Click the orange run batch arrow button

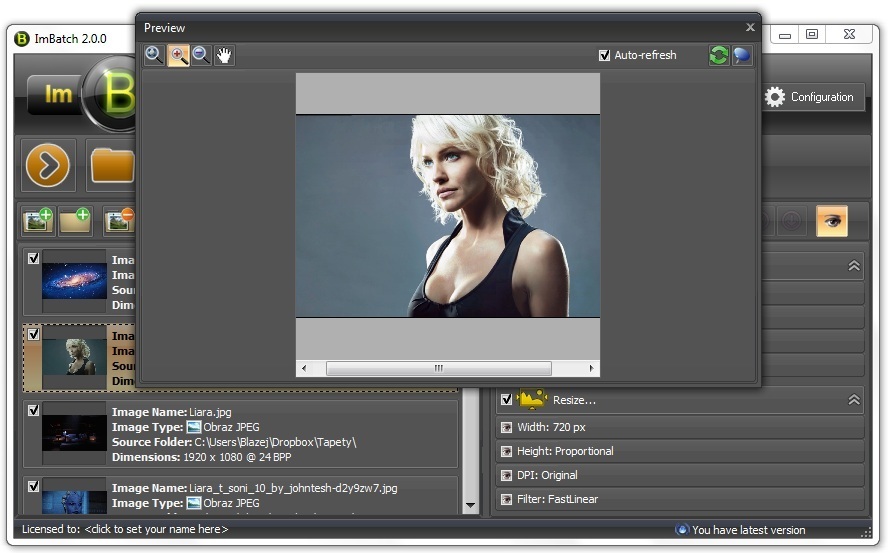48,165
